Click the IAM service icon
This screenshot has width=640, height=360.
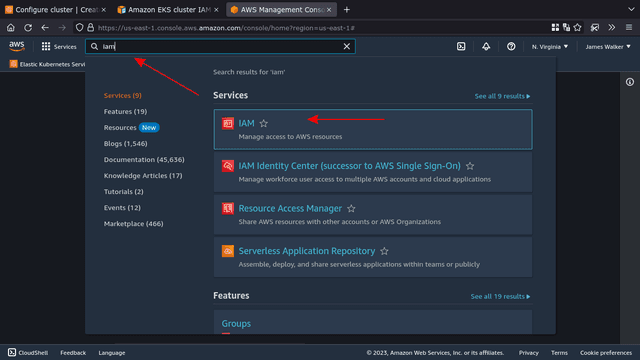coord(228,123)
